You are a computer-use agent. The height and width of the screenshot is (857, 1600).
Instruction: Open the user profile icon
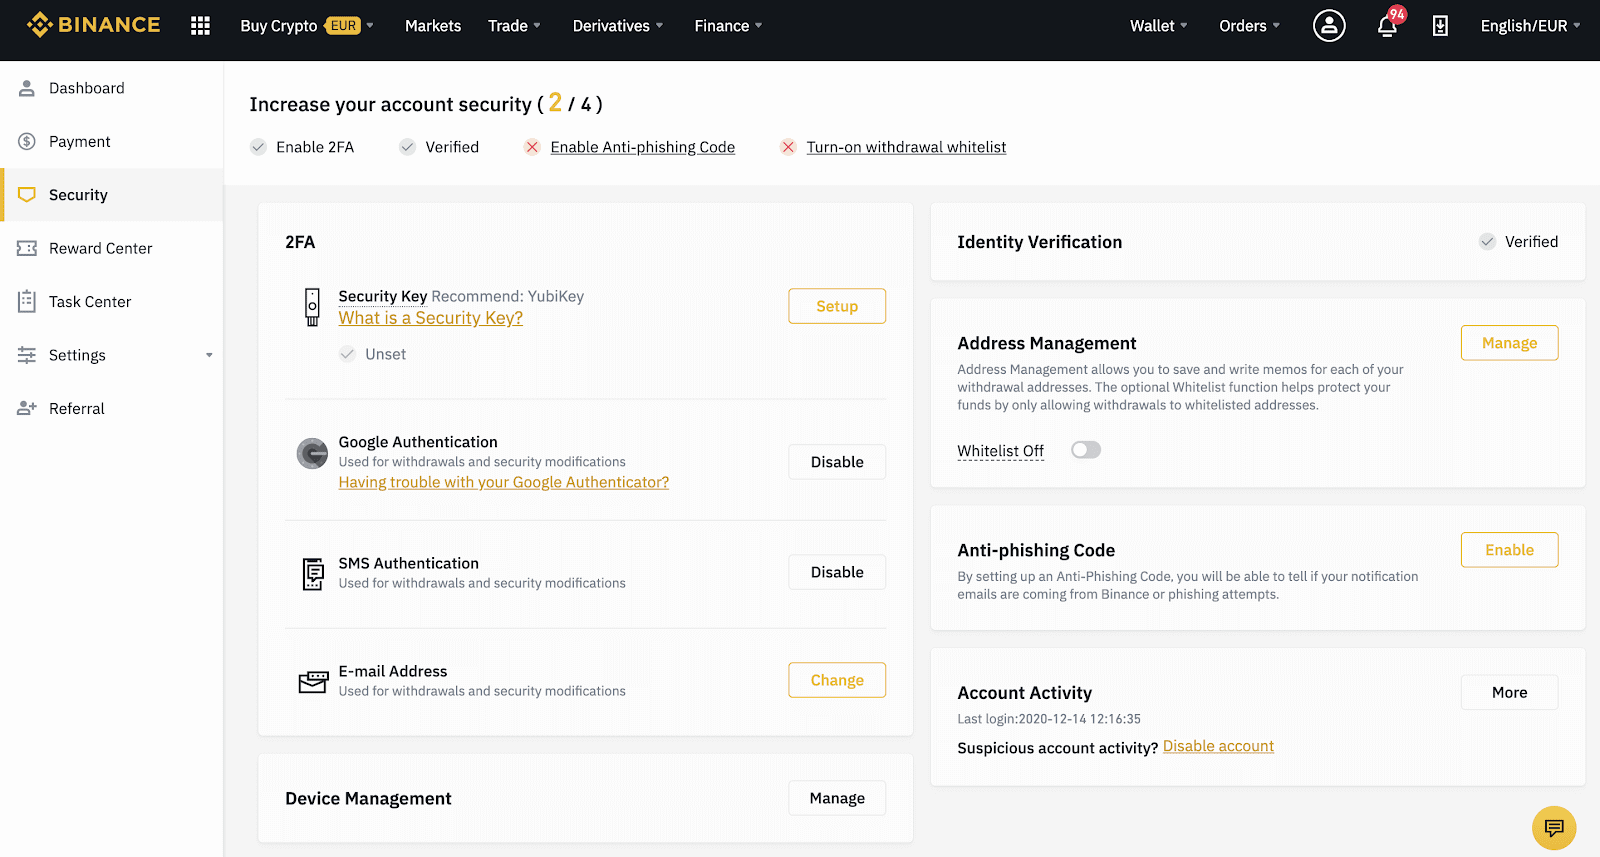[1329, 26]
